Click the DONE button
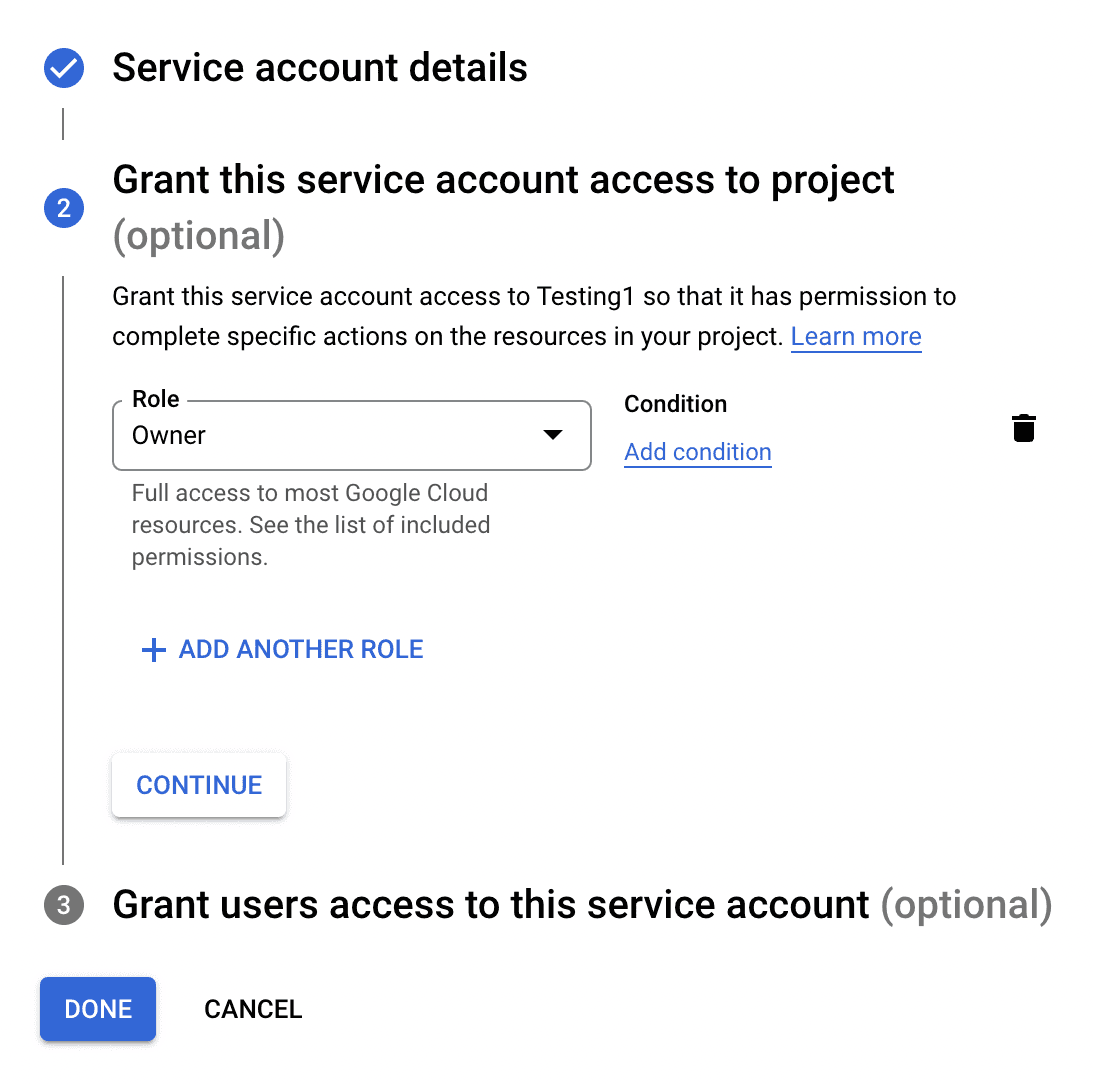The width and height of the screenshot is (1094, 1084). pos(98,1009)
